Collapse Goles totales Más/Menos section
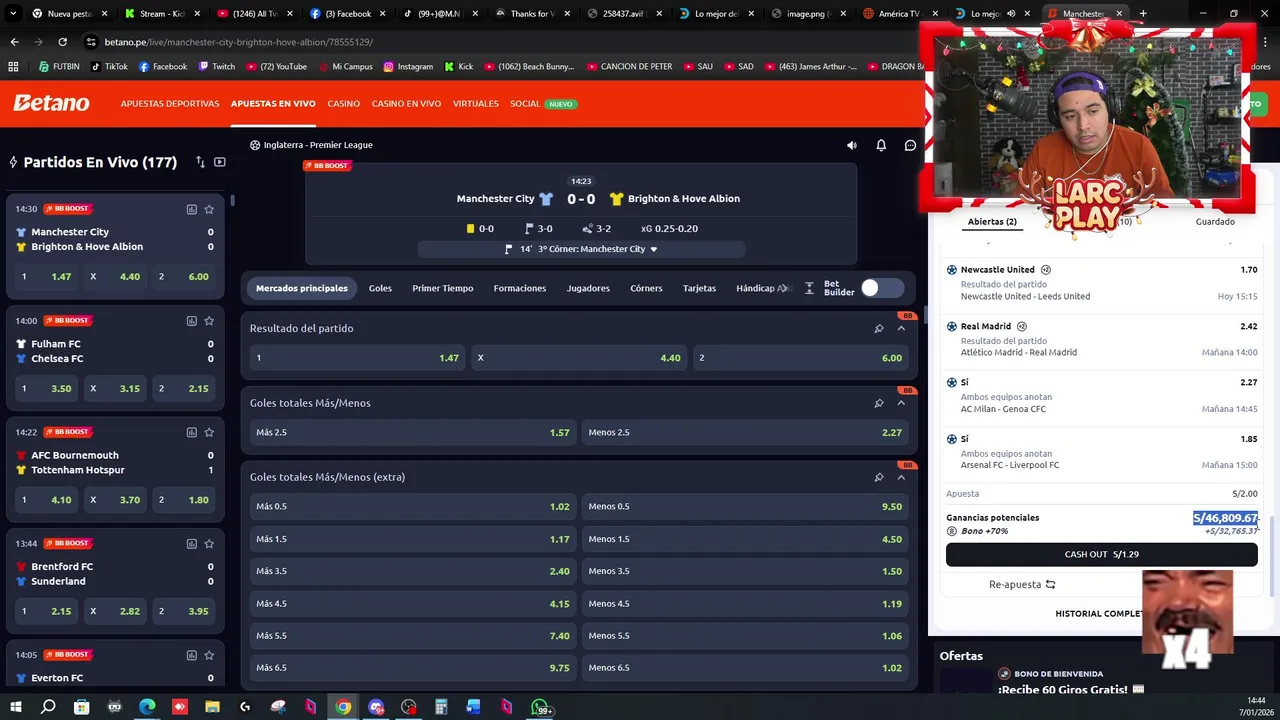 coord(901,403)
